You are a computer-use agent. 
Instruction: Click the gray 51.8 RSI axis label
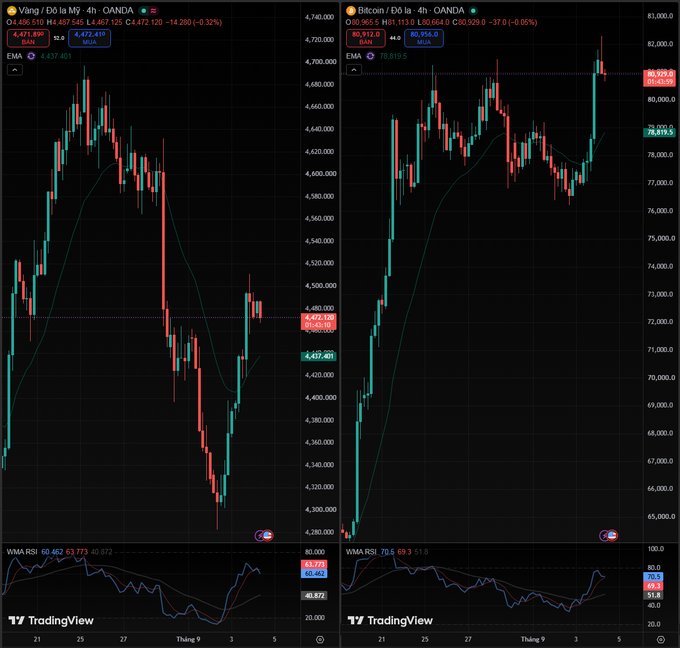(x=654, y=595)
